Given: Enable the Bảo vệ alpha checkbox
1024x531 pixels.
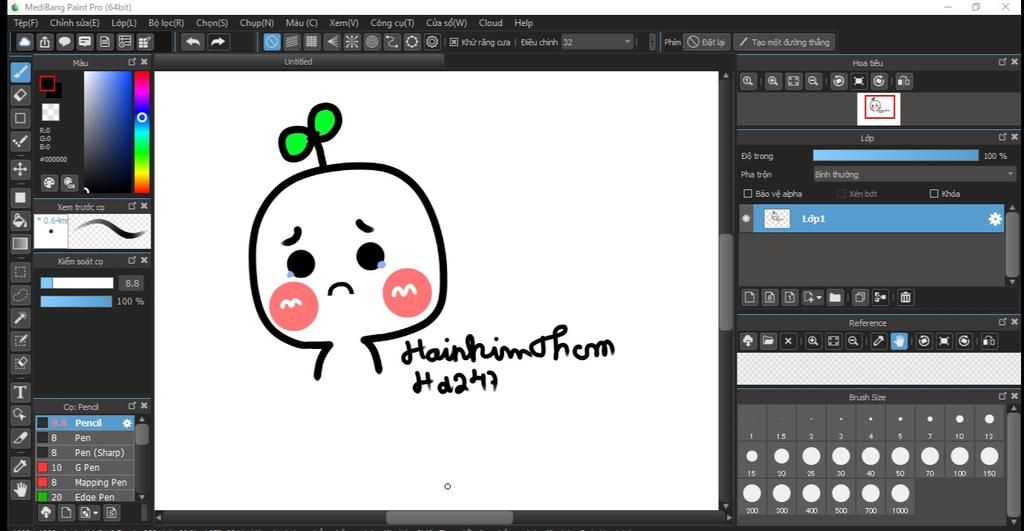Looking at the screenshot, I should point(748,194).
